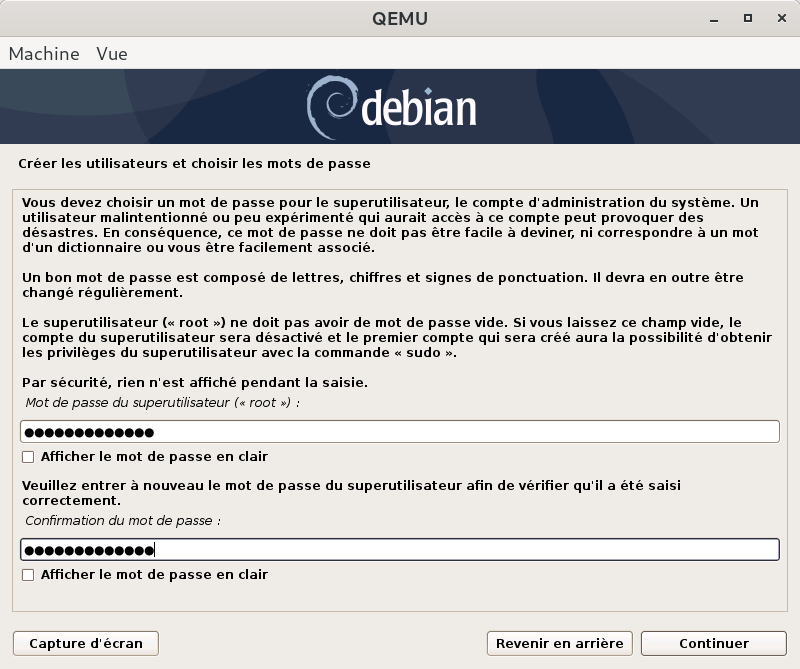Image resolution: width=800 pixels, height=669 pixels.
Task: Enable show password checkbox under root password
Action: (28, 457)
